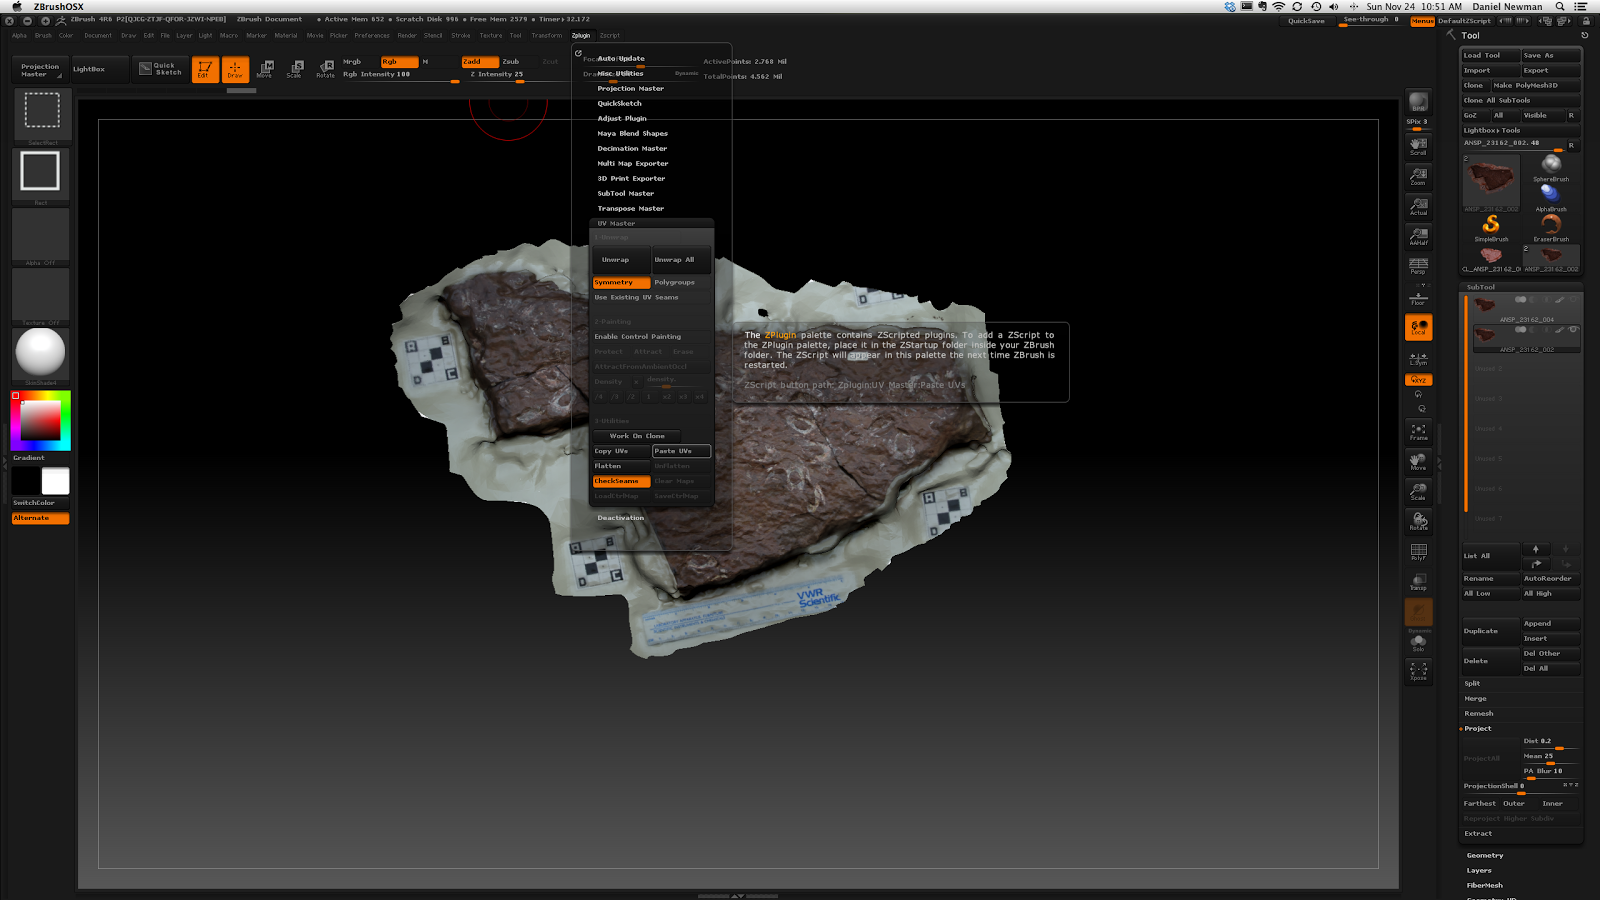
Task: Toggle Symmetry in UV Master
Action: coord(621,283)
